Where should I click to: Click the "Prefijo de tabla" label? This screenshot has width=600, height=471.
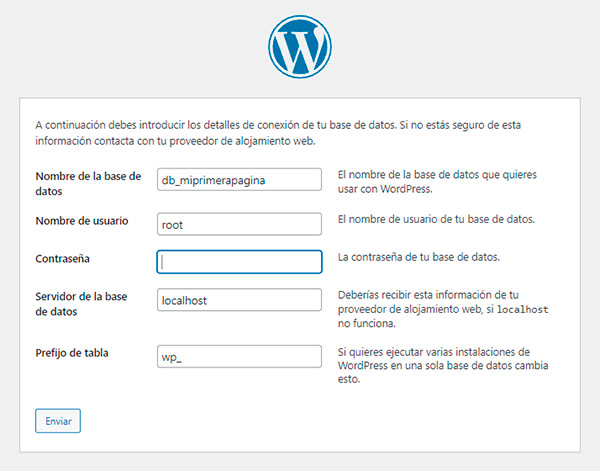pos(74,353)
